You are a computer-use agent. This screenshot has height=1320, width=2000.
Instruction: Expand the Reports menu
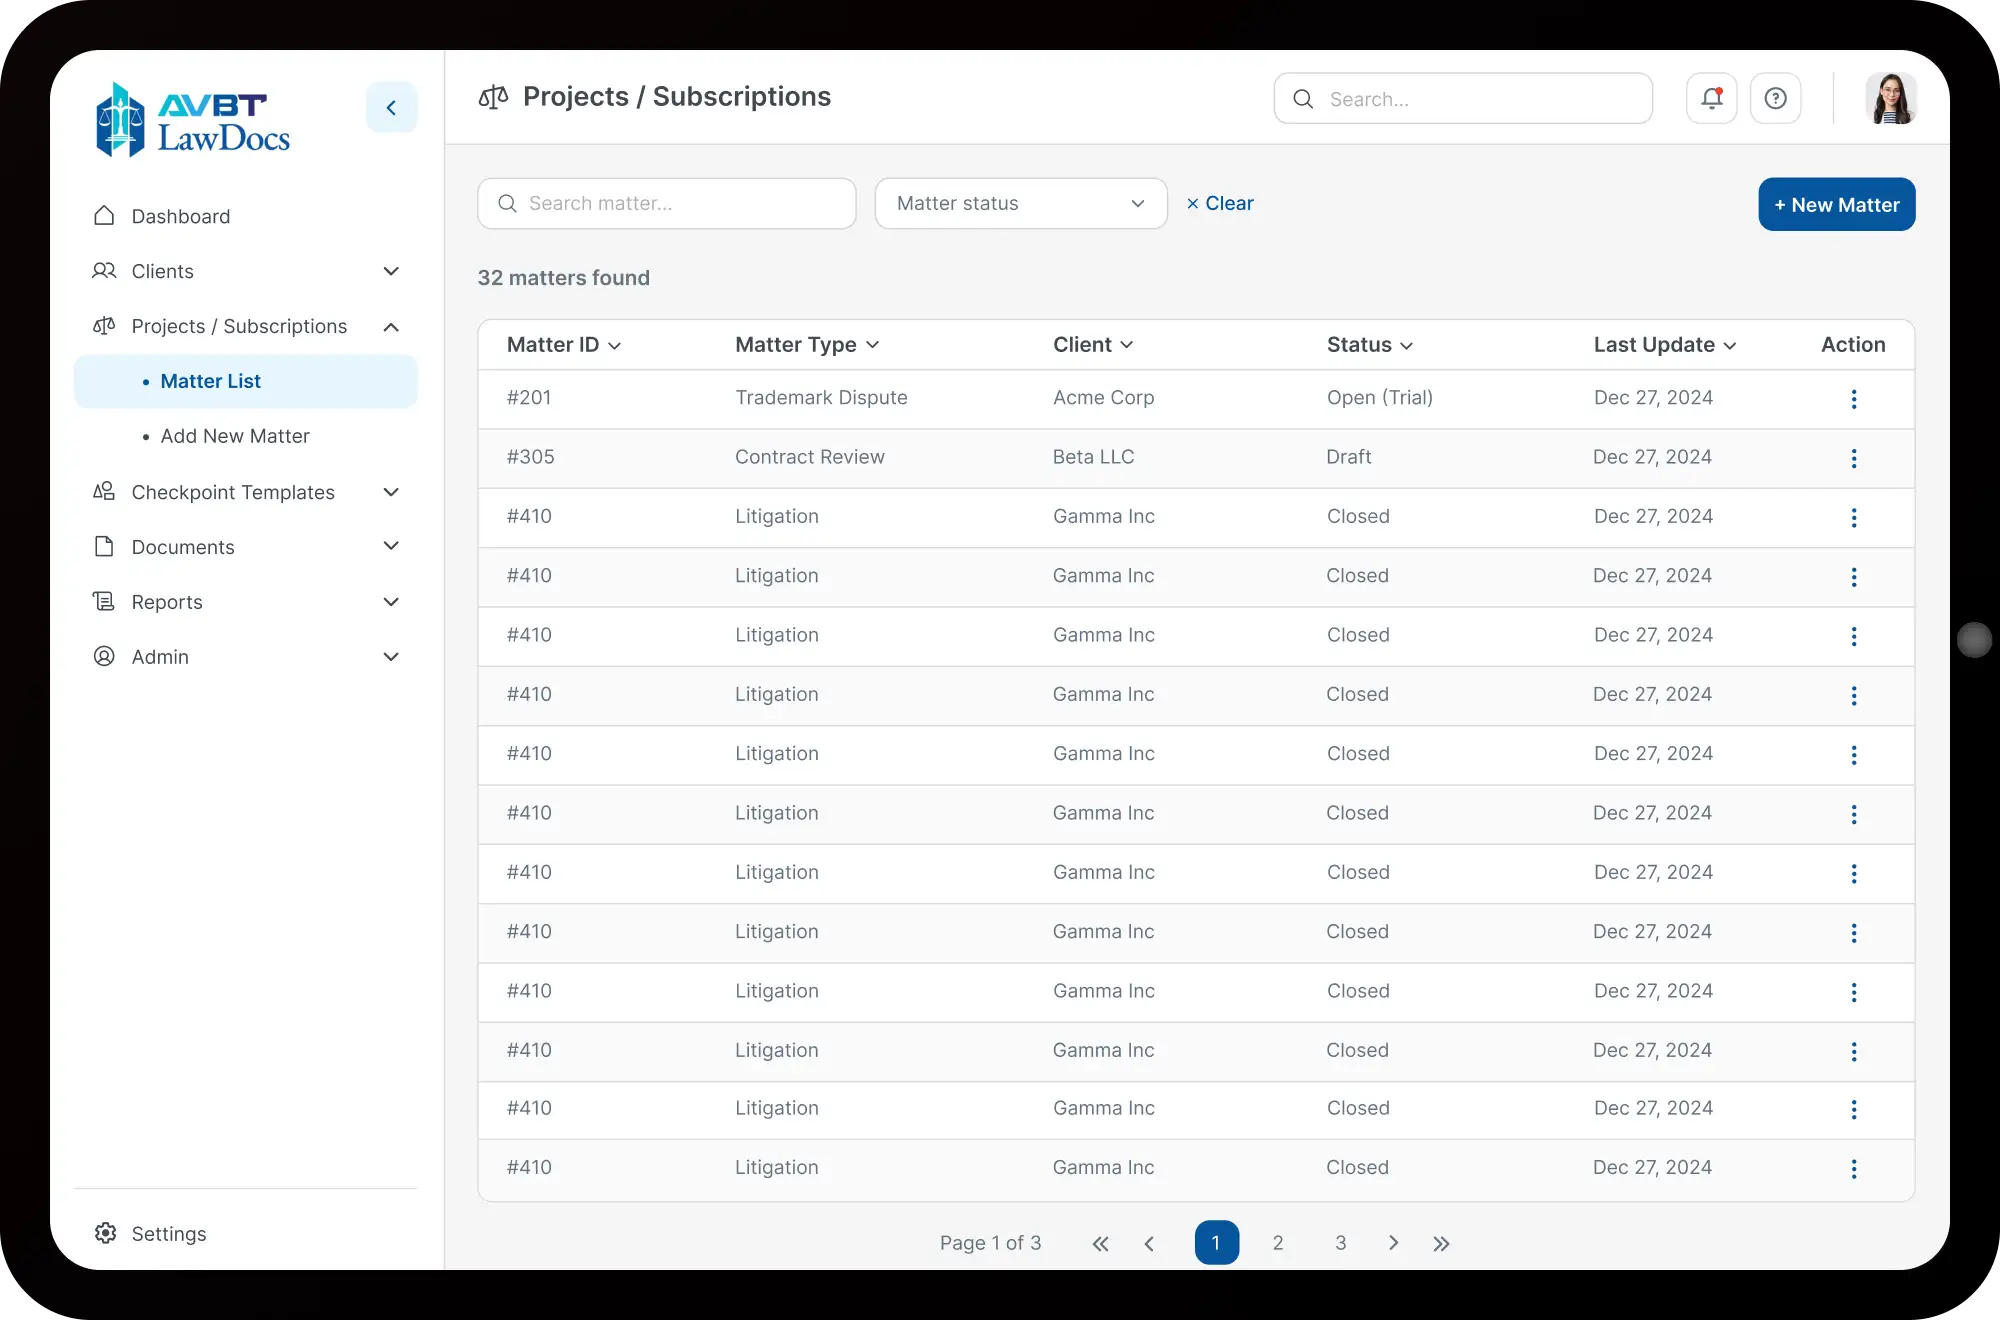point(245,602)
